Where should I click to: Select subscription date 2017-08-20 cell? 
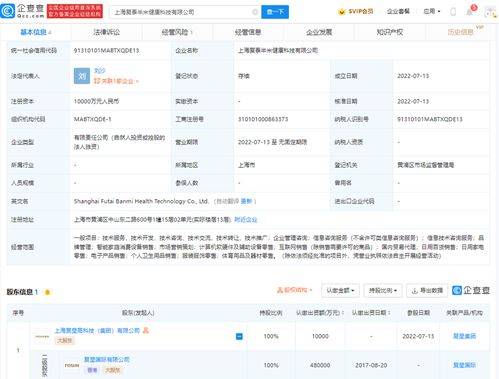point(371,365)
